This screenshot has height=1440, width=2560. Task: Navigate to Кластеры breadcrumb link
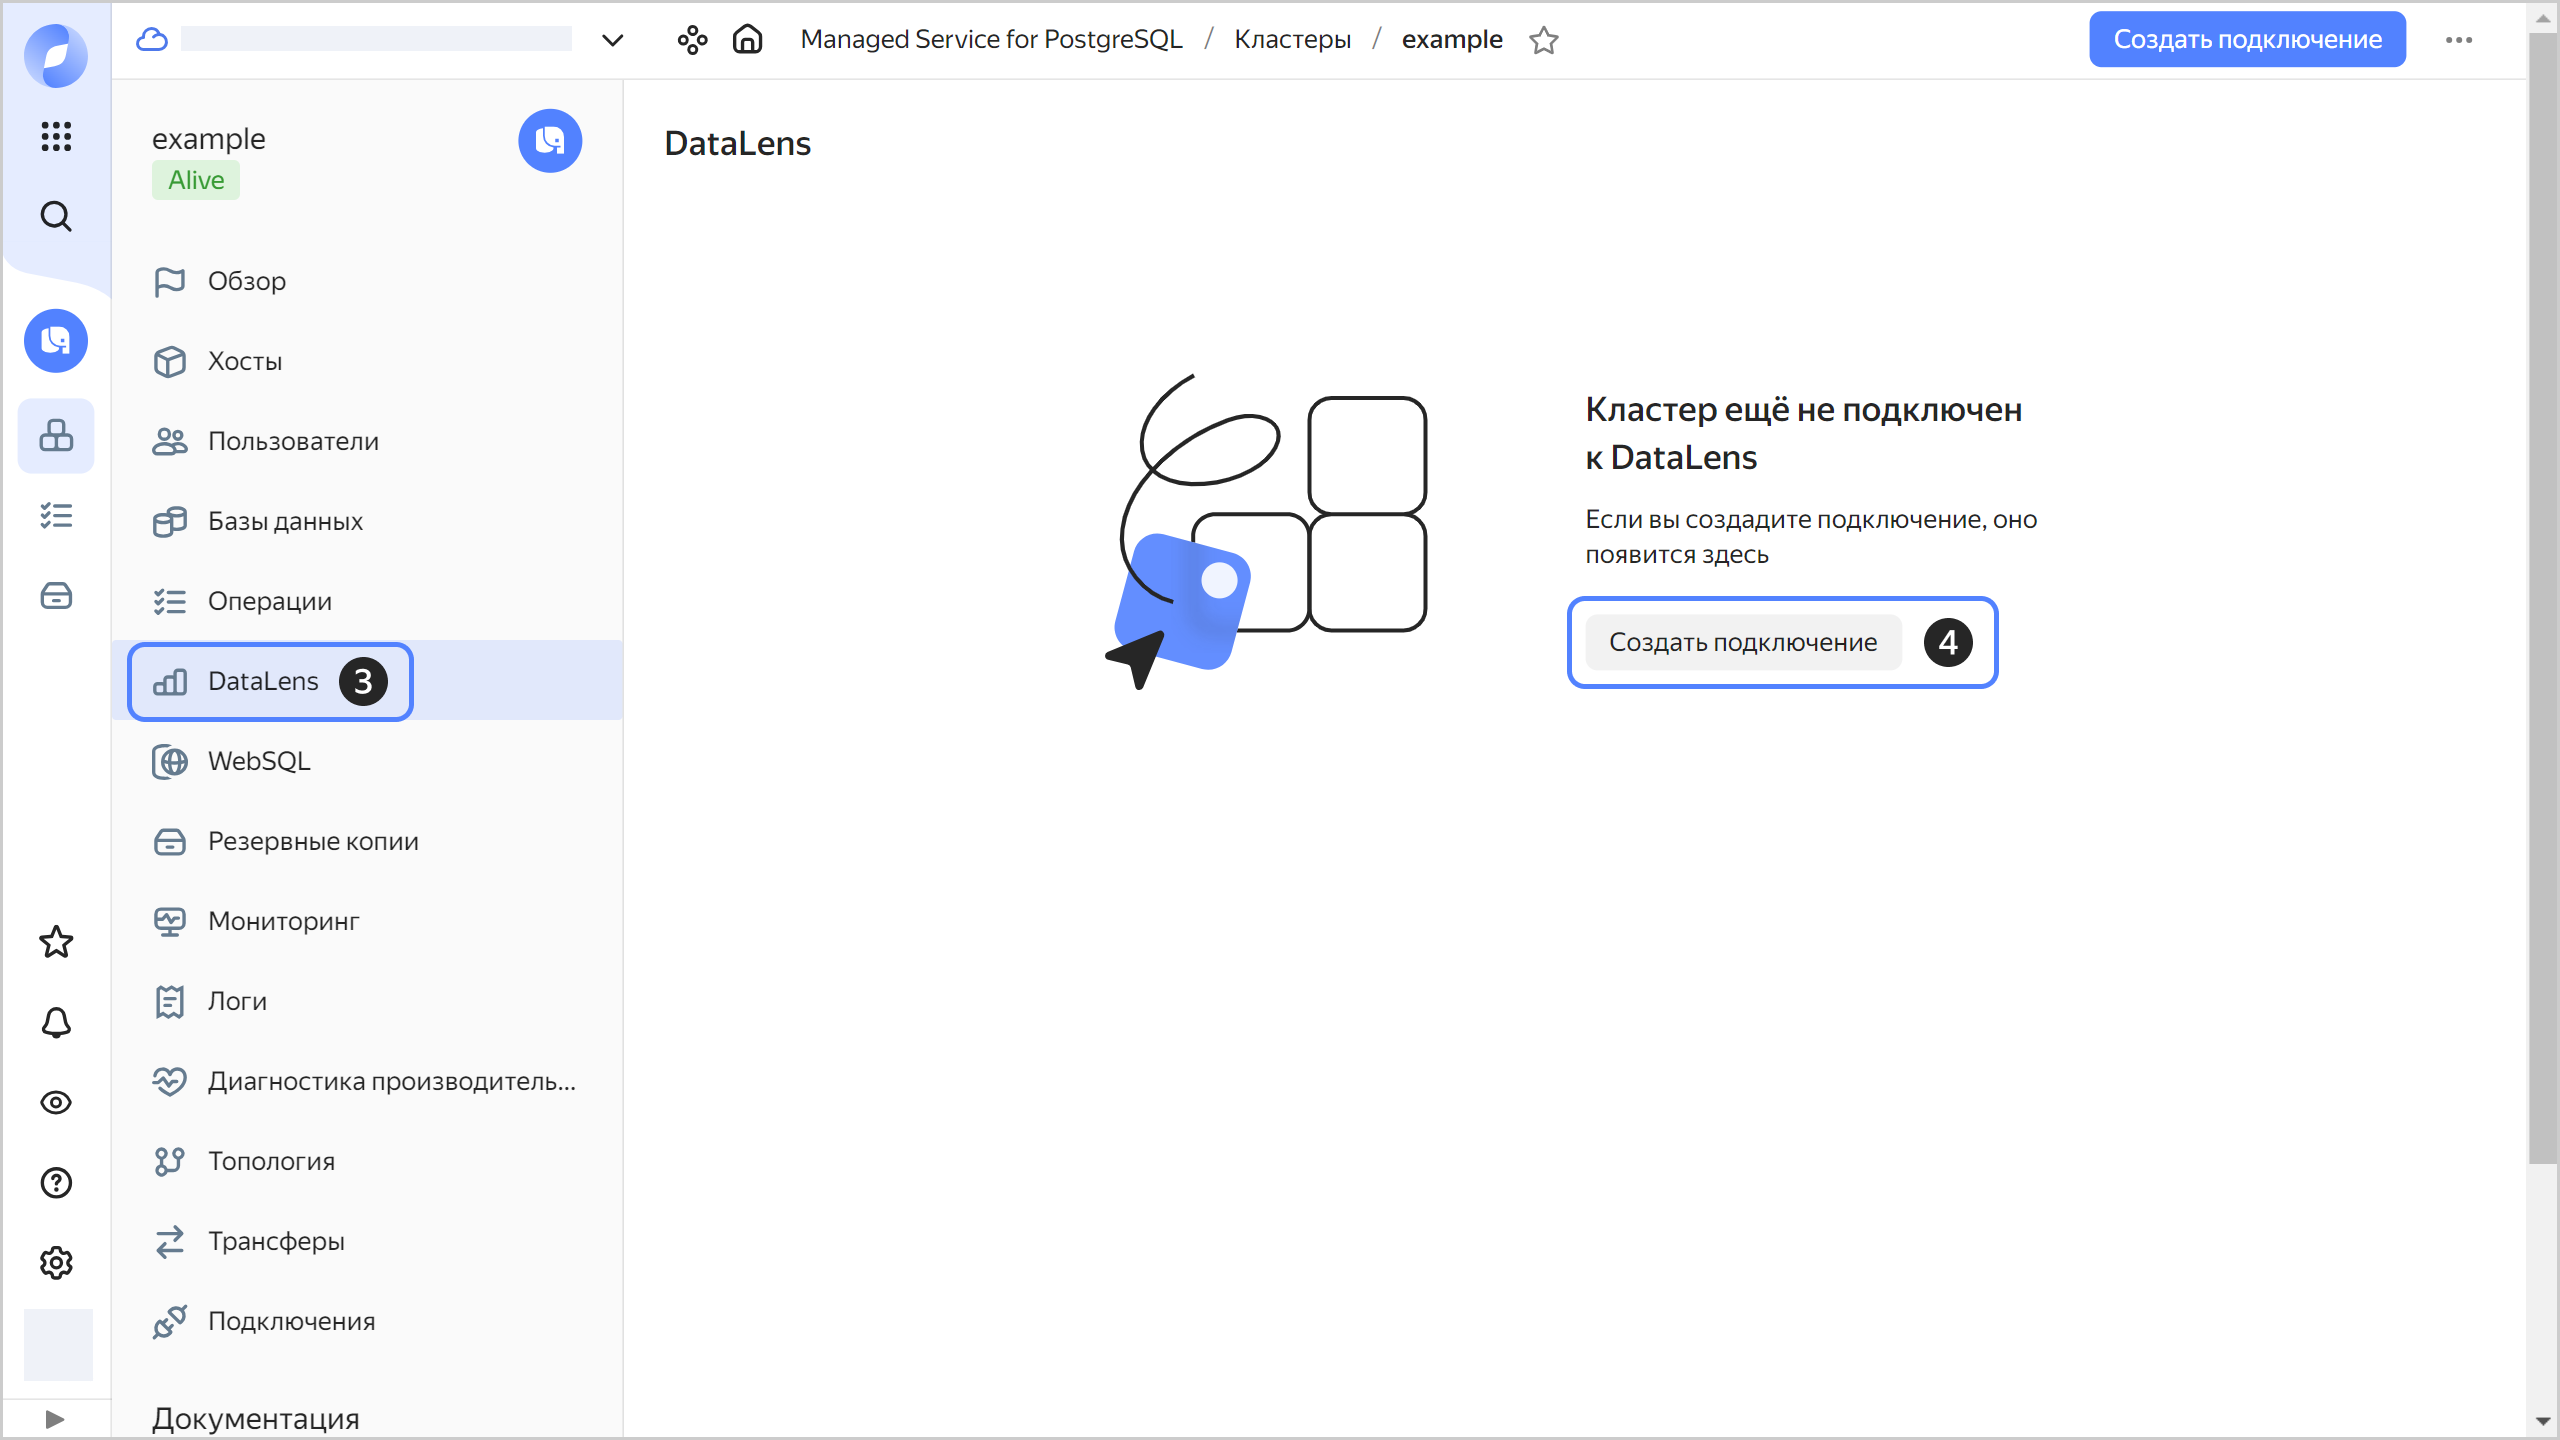pyautogui.click(x=1292, y=40)
